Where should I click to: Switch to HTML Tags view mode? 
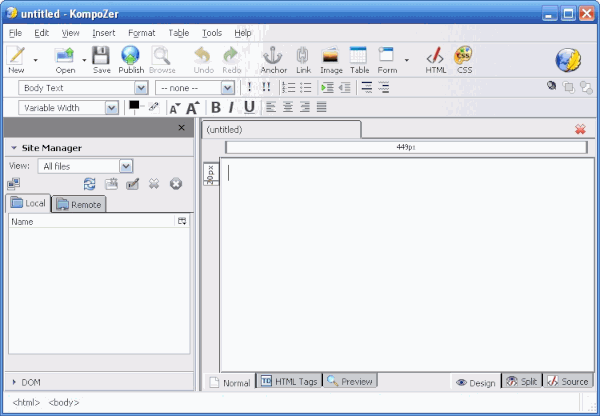point(289,382)
